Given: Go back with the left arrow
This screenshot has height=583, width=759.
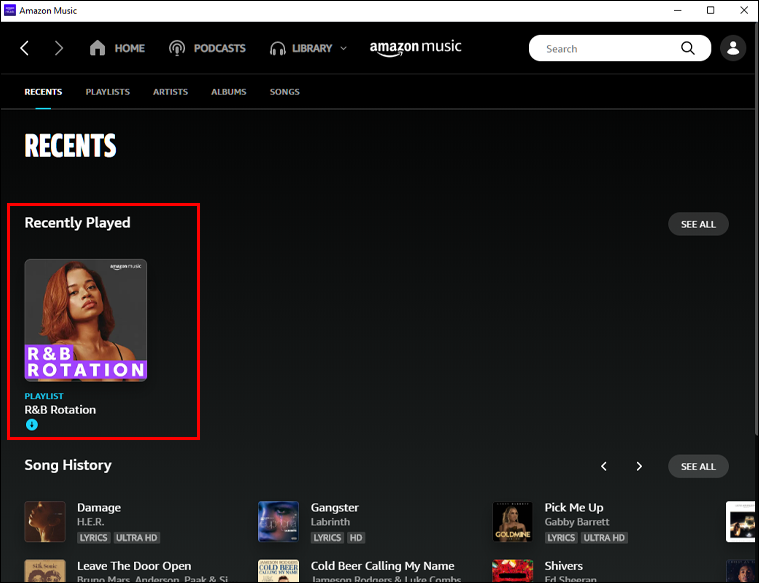Looking at the screenshot, I should pos(25,48).
